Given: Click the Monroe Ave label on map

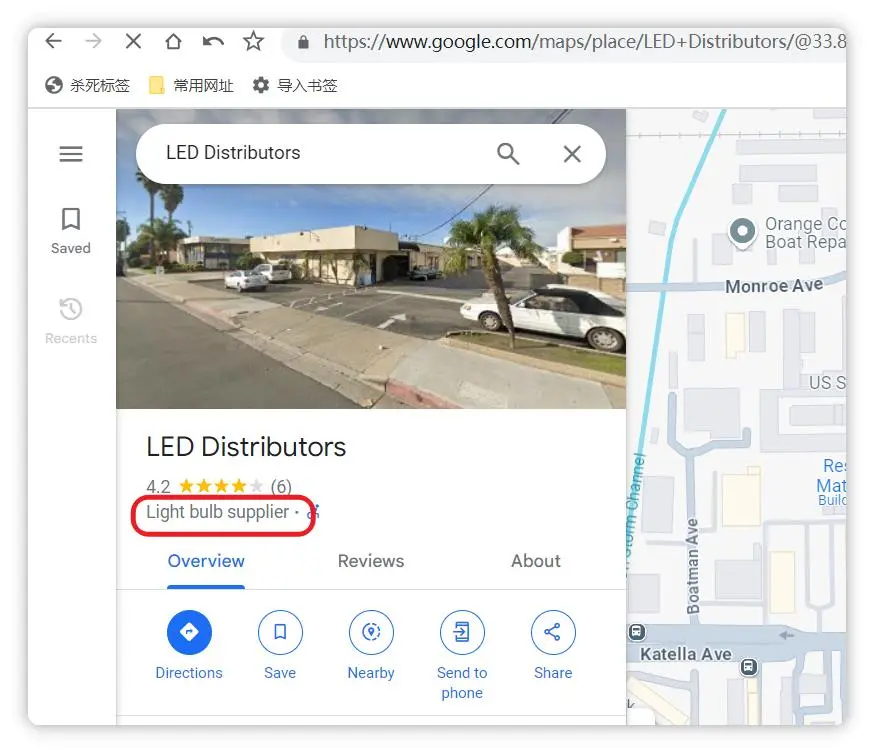Looking at the screenshot, I should click(774, 286).
